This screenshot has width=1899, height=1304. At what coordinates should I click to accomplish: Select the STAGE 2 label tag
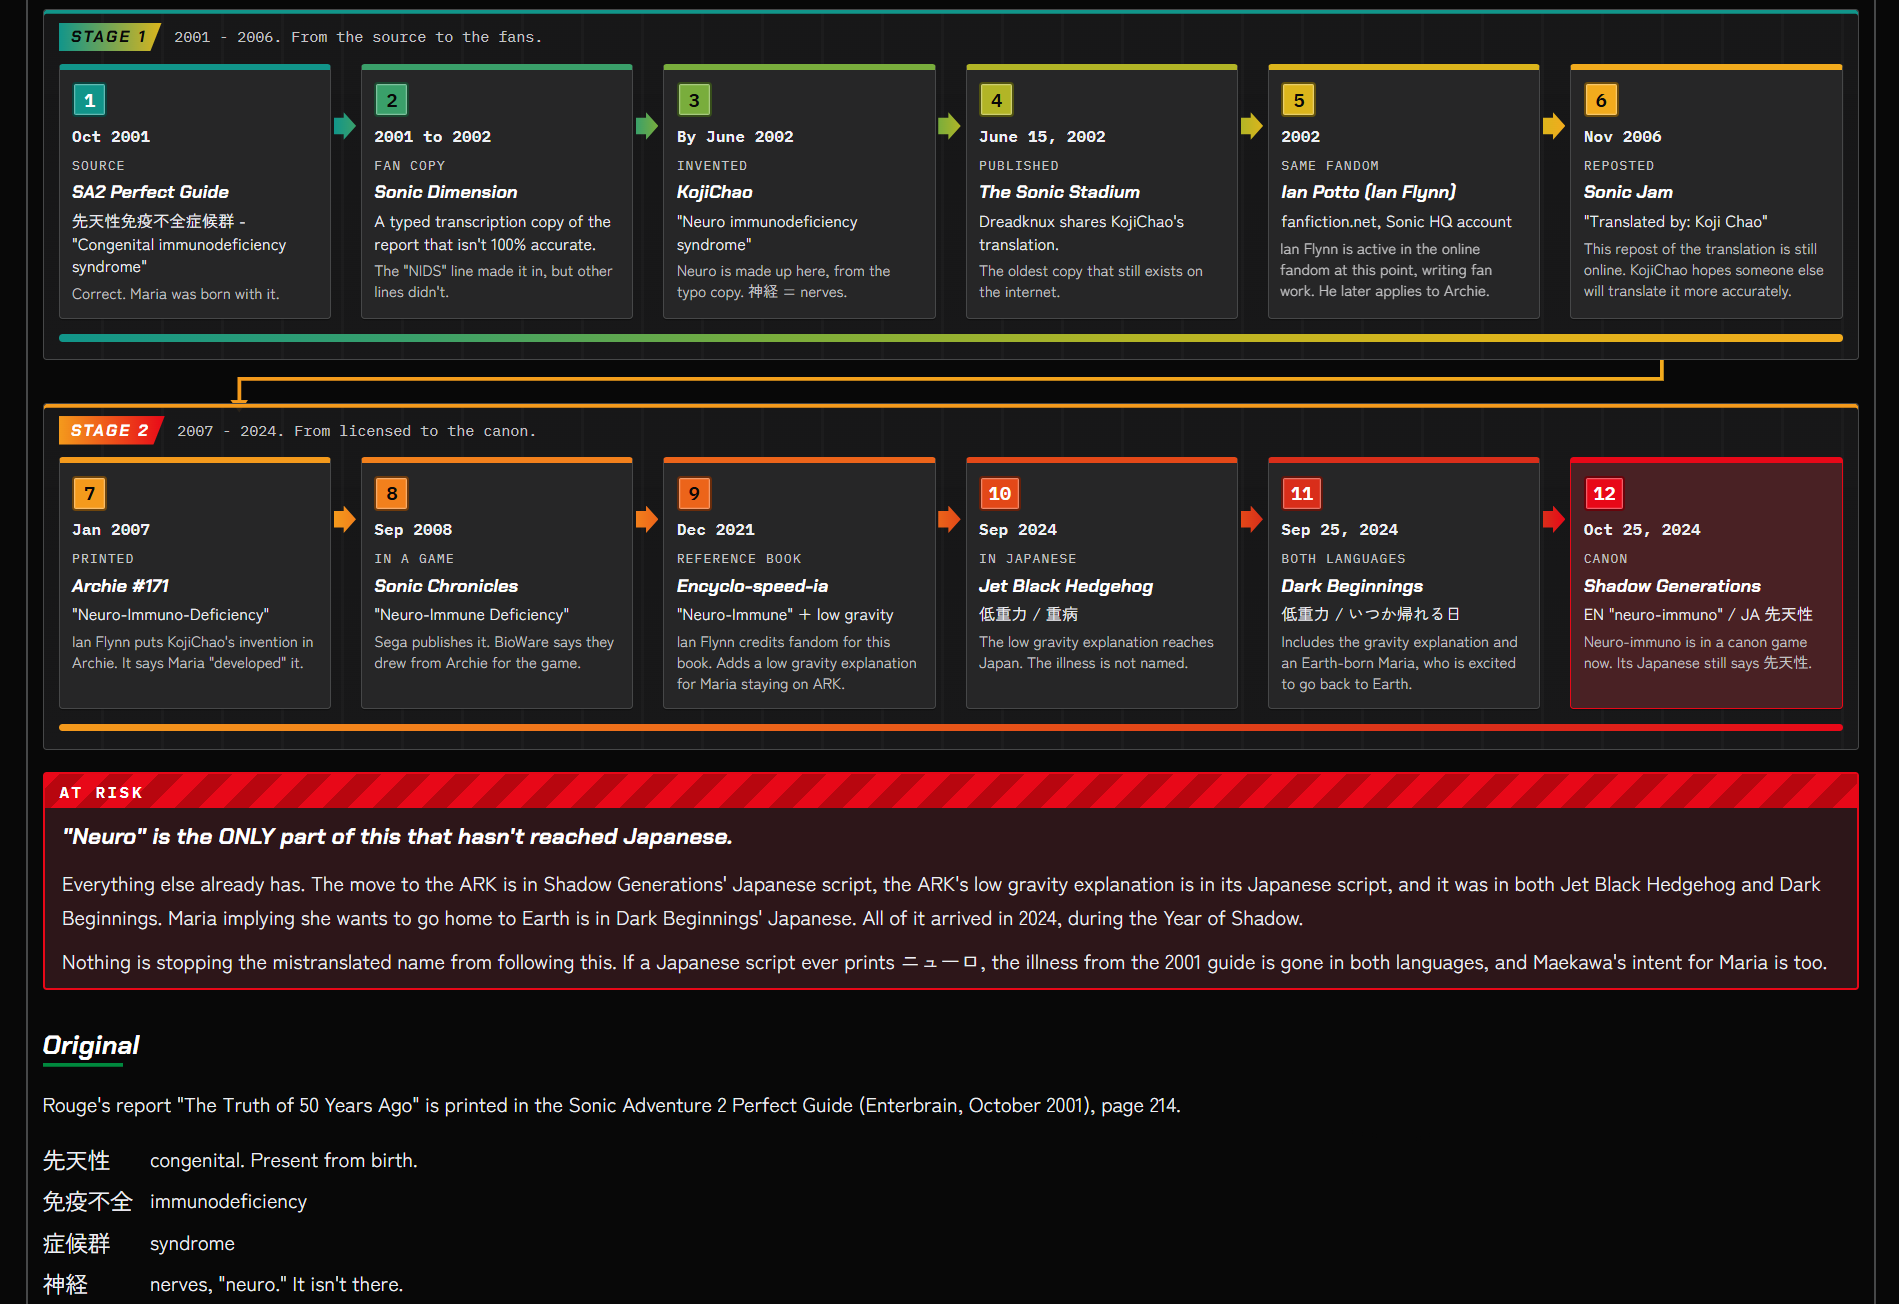pyautogui.click(x=111, y=431)
